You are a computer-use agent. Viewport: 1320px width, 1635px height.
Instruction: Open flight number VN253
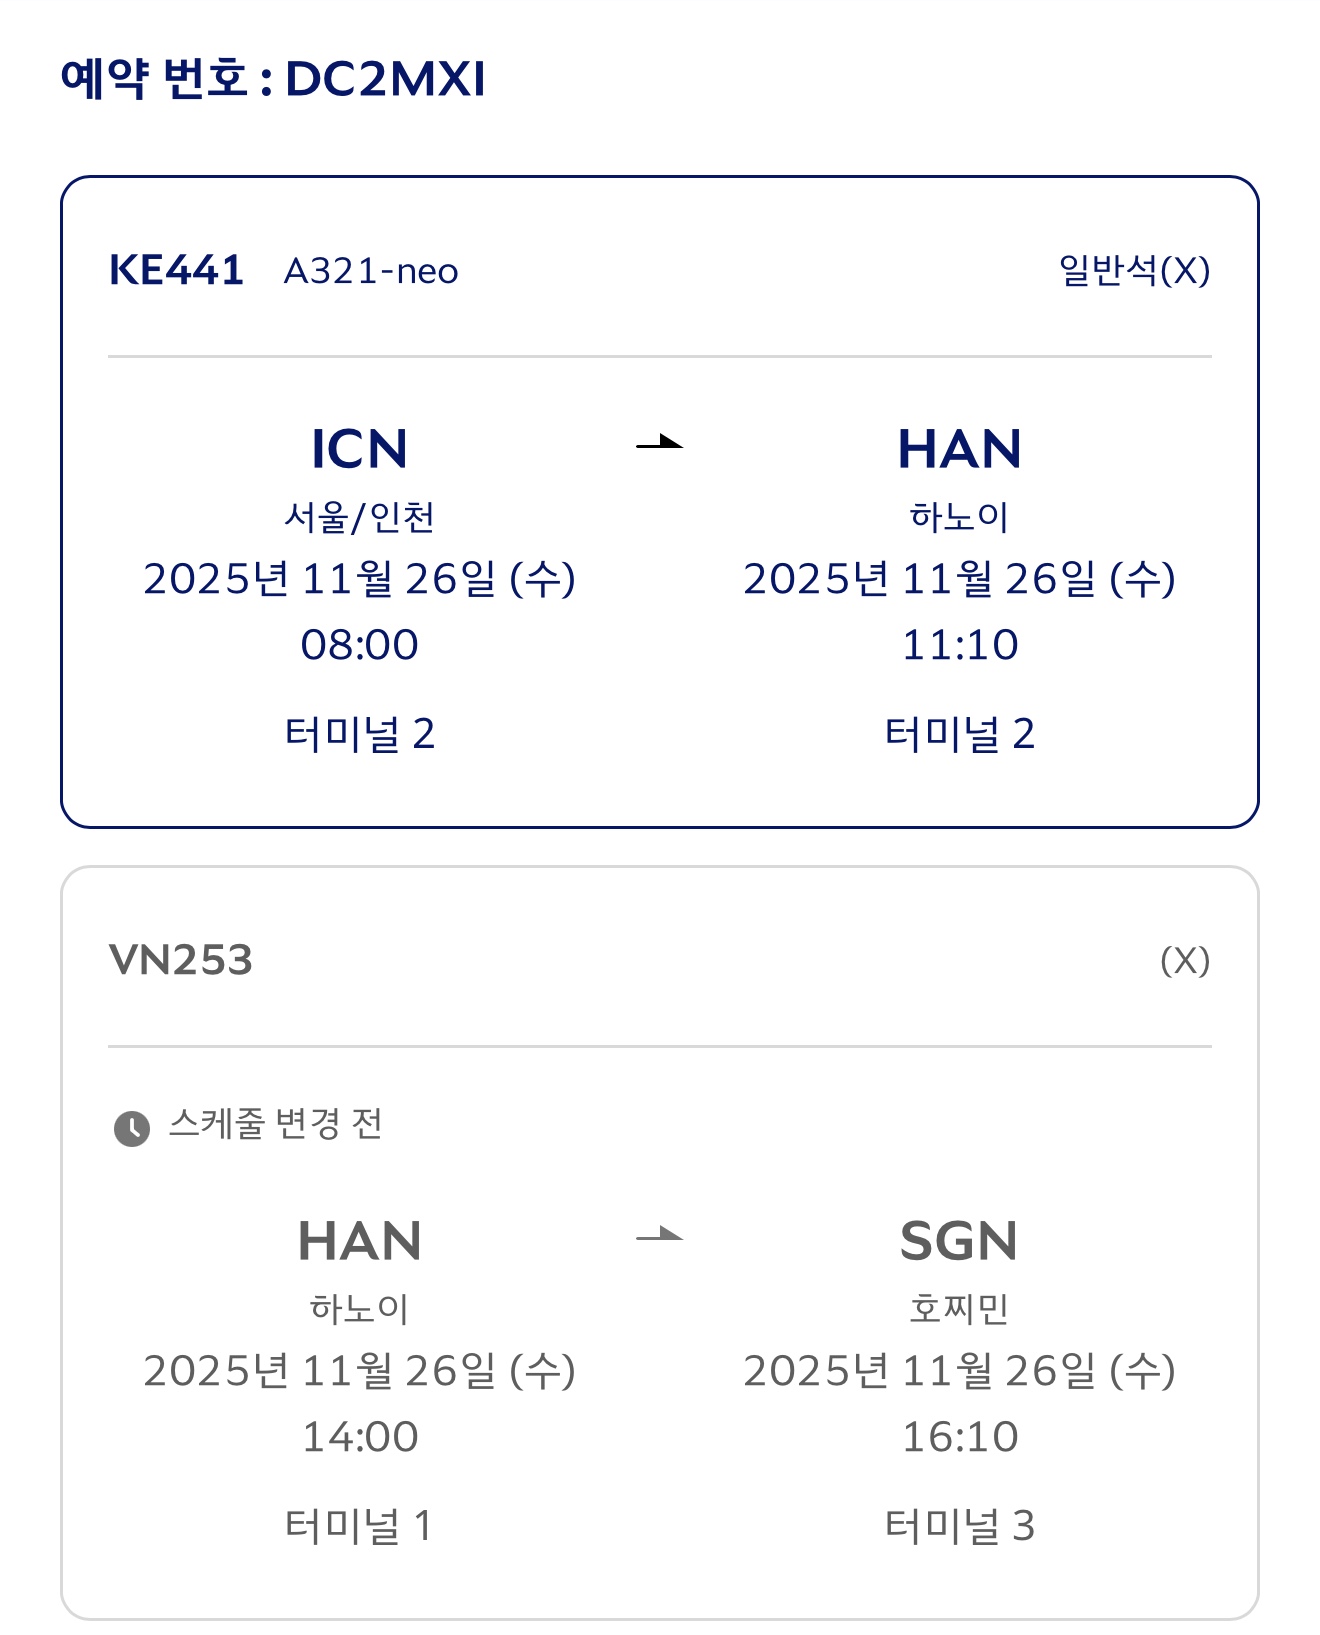181,960
